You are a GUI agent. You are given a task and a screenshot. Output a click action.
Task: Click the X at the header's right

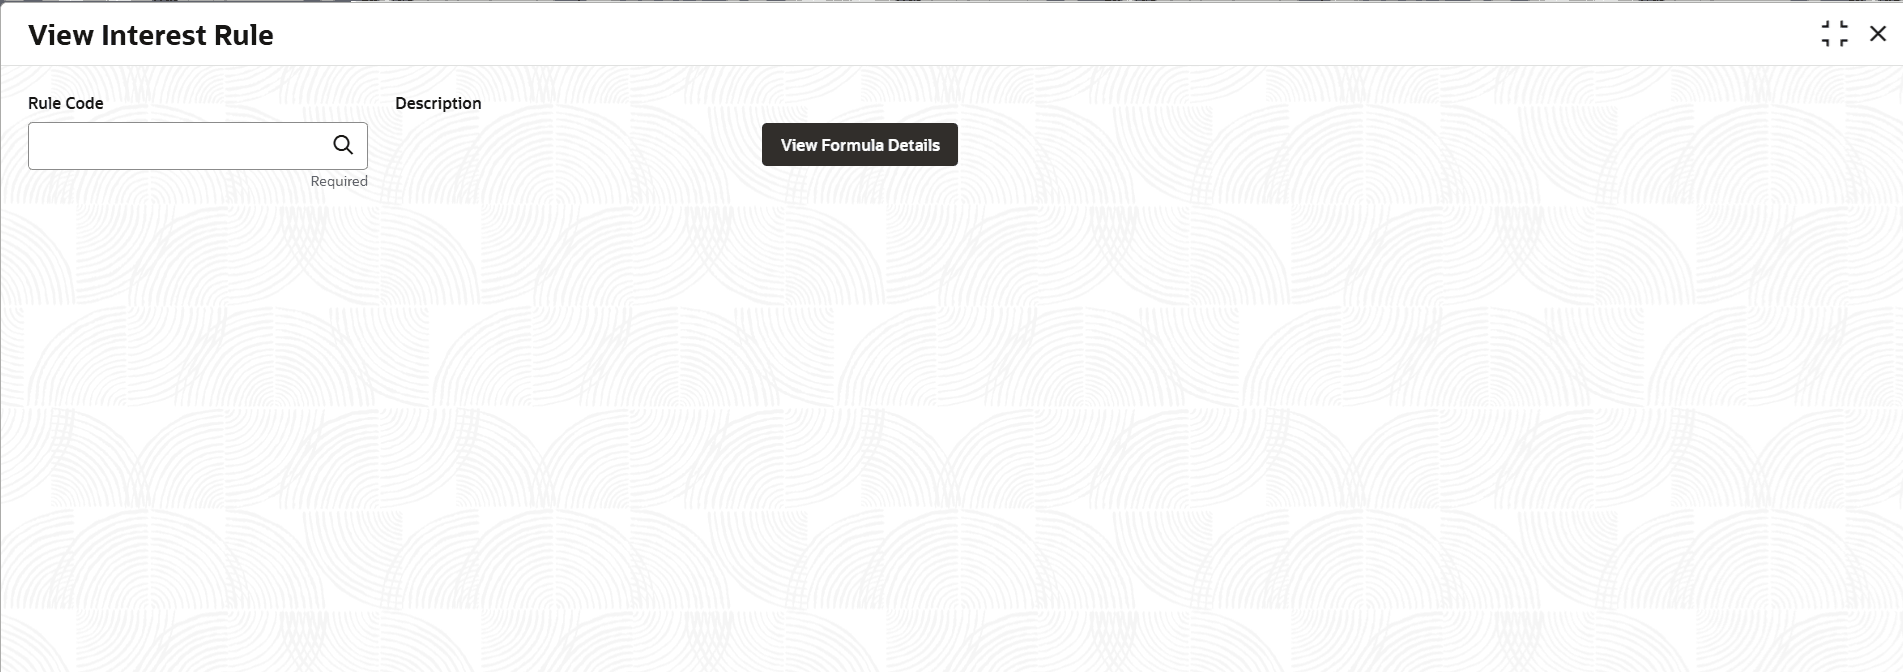1877,34
